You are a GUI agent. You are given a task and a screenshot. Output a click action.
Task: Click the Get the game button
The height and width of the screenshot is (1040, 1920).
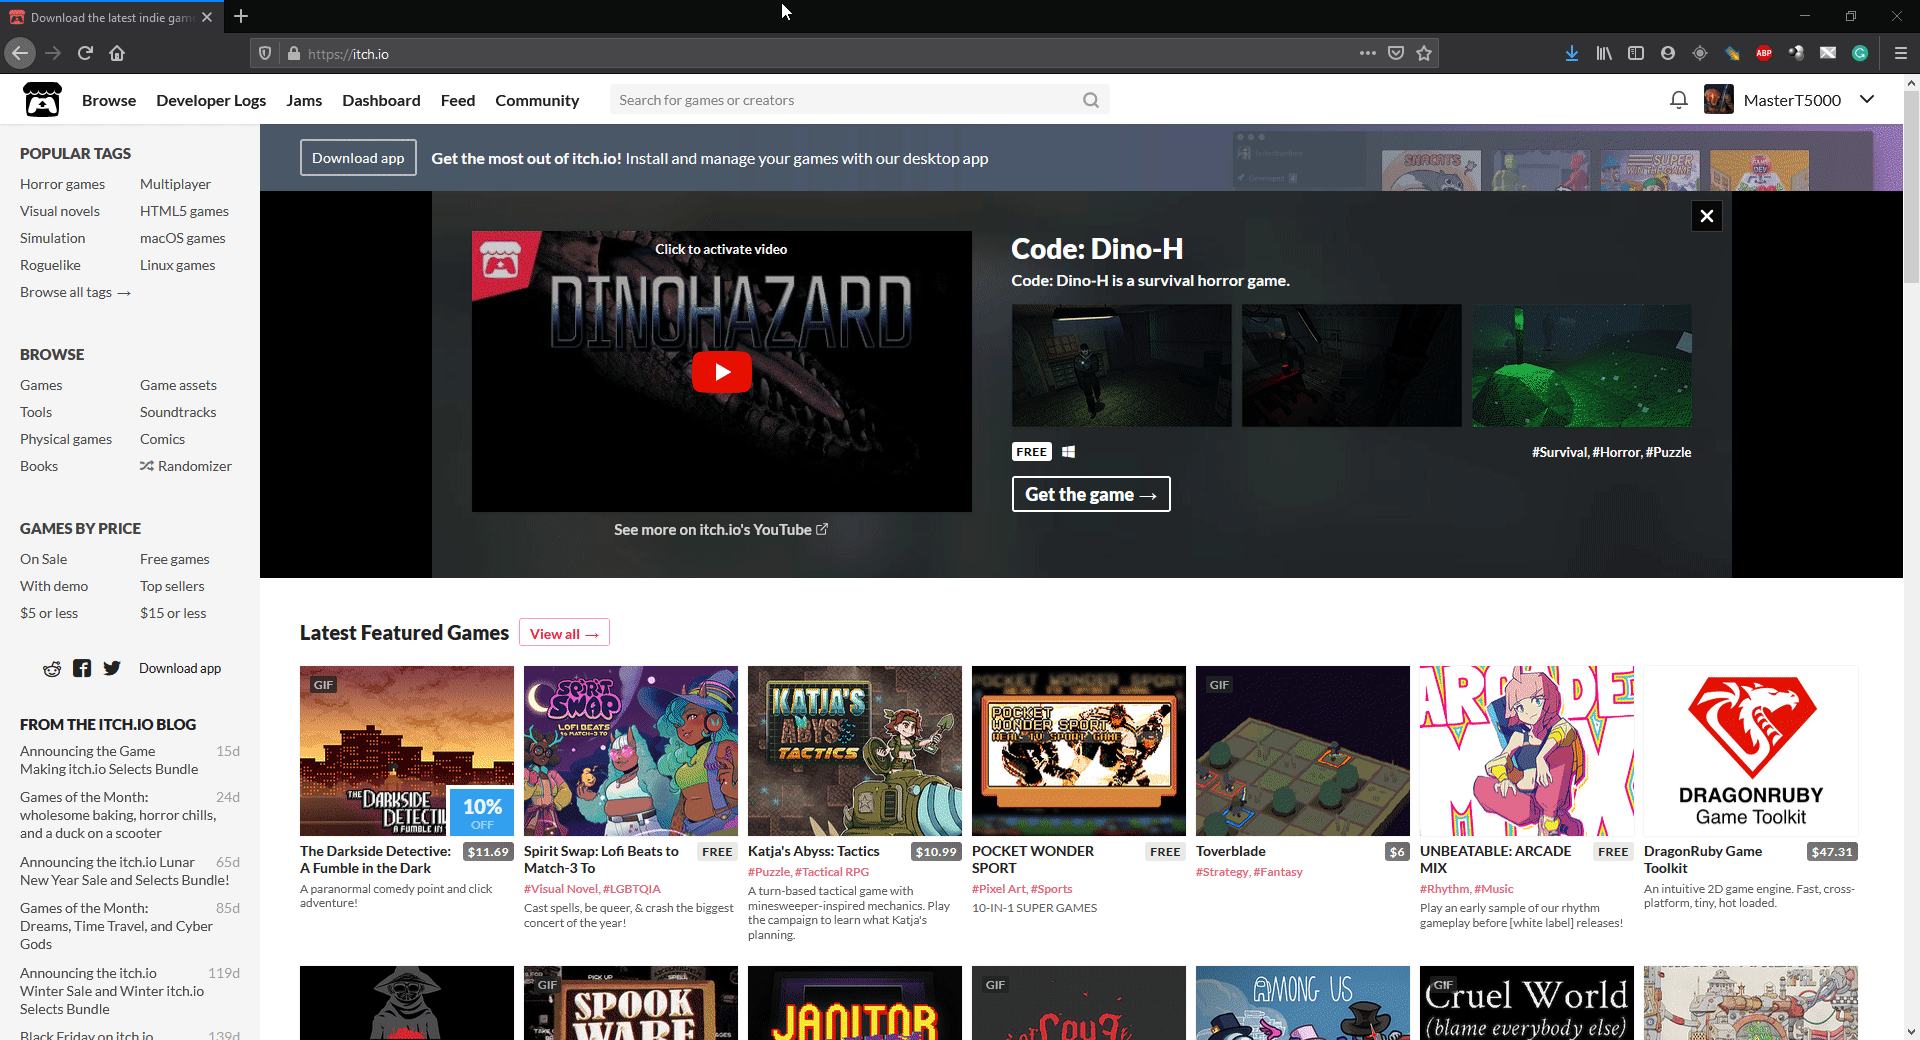click(1091, 494)
